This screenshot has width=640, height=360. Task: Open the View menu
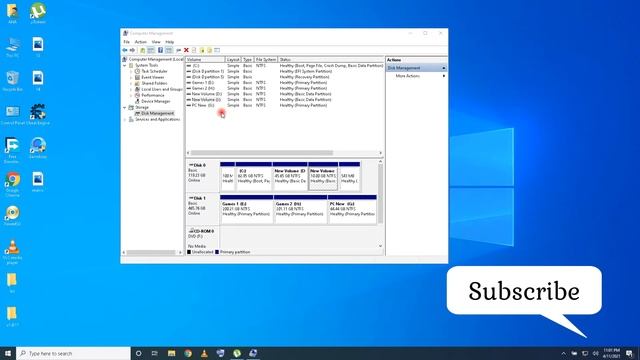click(x=156, y=42)
